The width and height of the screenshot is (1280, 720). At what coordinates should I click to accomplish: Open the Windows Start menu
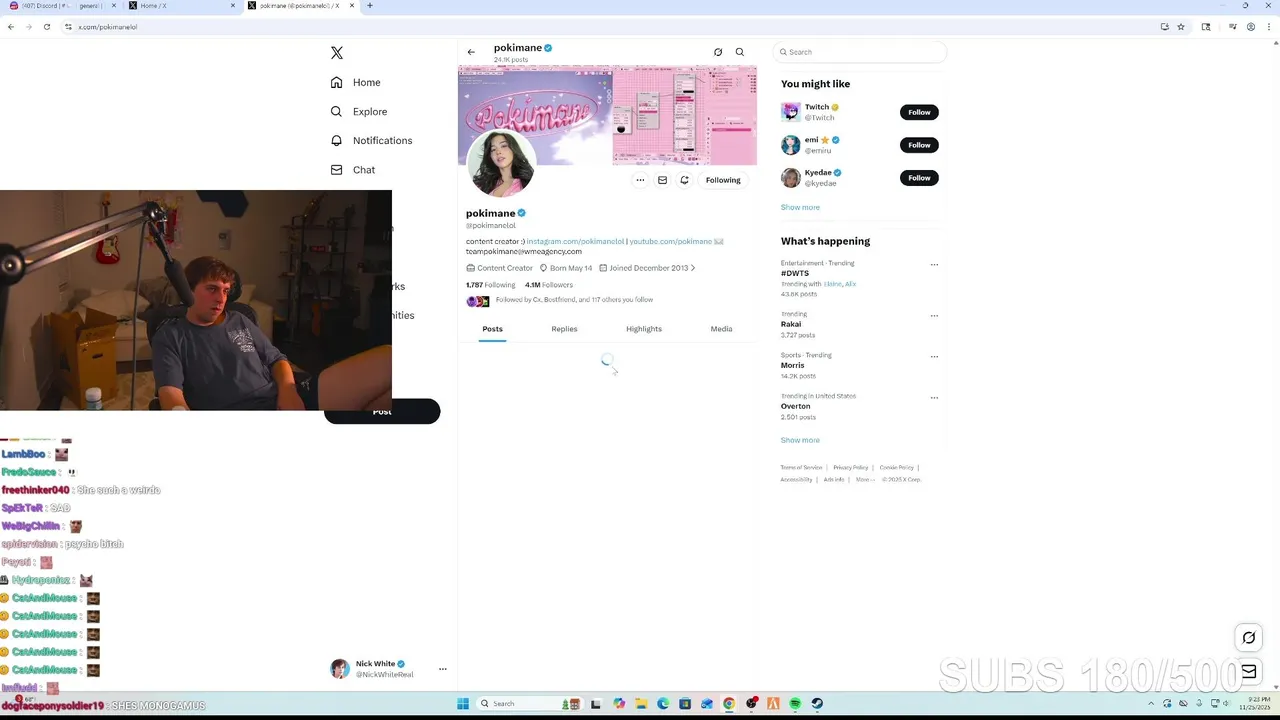(463, 703)
